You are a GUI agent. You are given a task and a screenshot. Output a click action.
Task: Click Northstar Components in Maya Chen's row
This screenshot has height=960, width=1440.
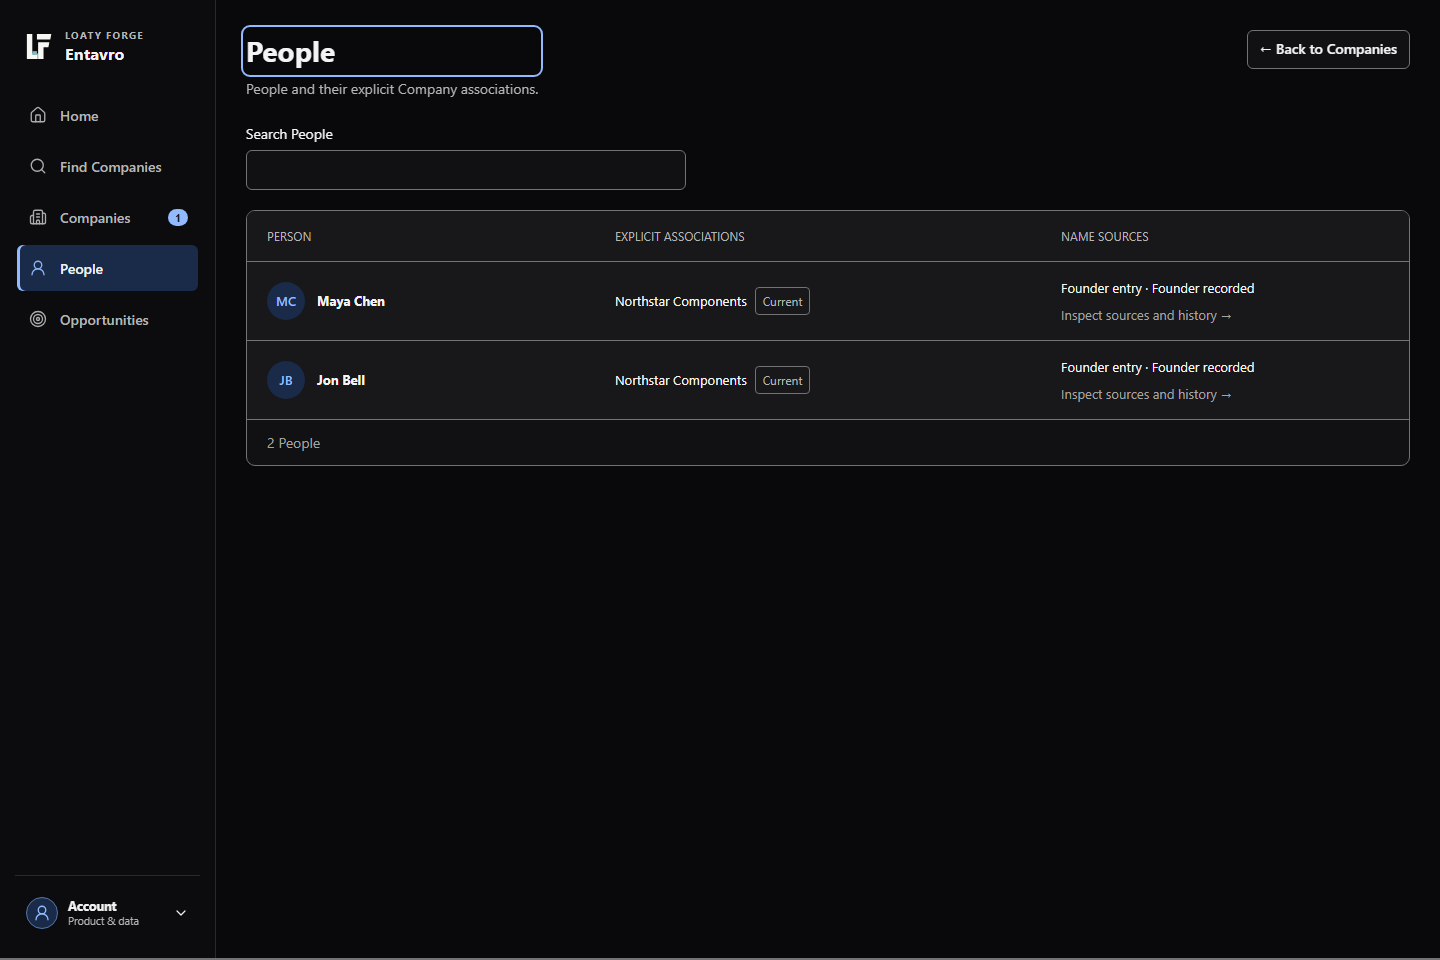click(x=681, y=301)
